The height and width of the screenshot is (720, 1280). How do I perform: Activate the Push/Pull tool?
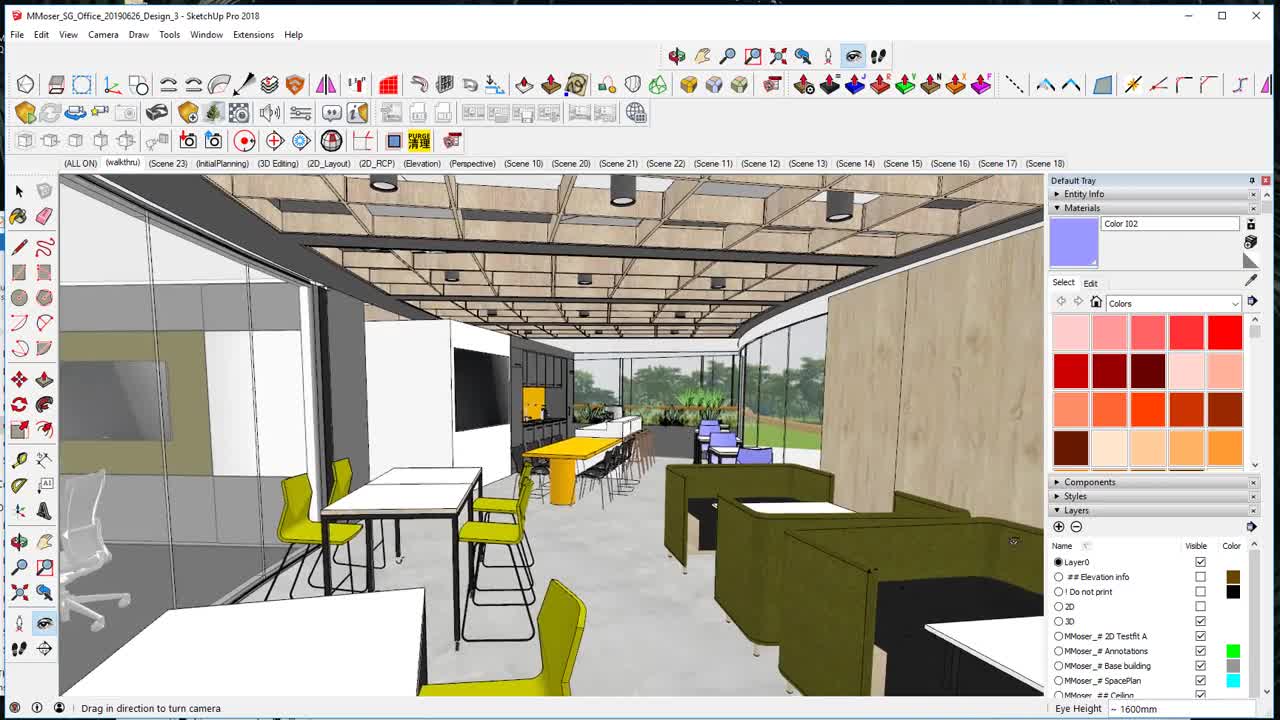44,379
